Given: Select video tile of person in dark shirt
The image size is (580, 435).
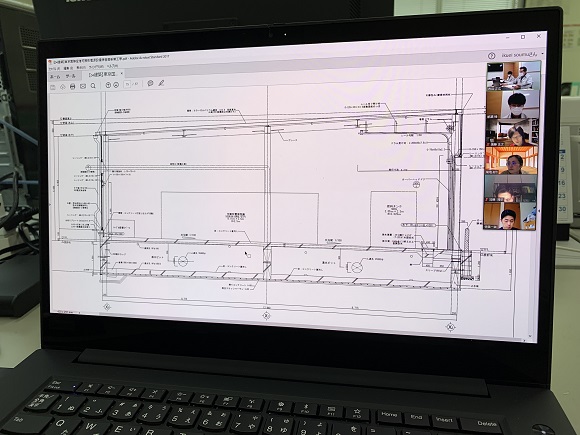Looking at the screenshot, I should [510, 216].
